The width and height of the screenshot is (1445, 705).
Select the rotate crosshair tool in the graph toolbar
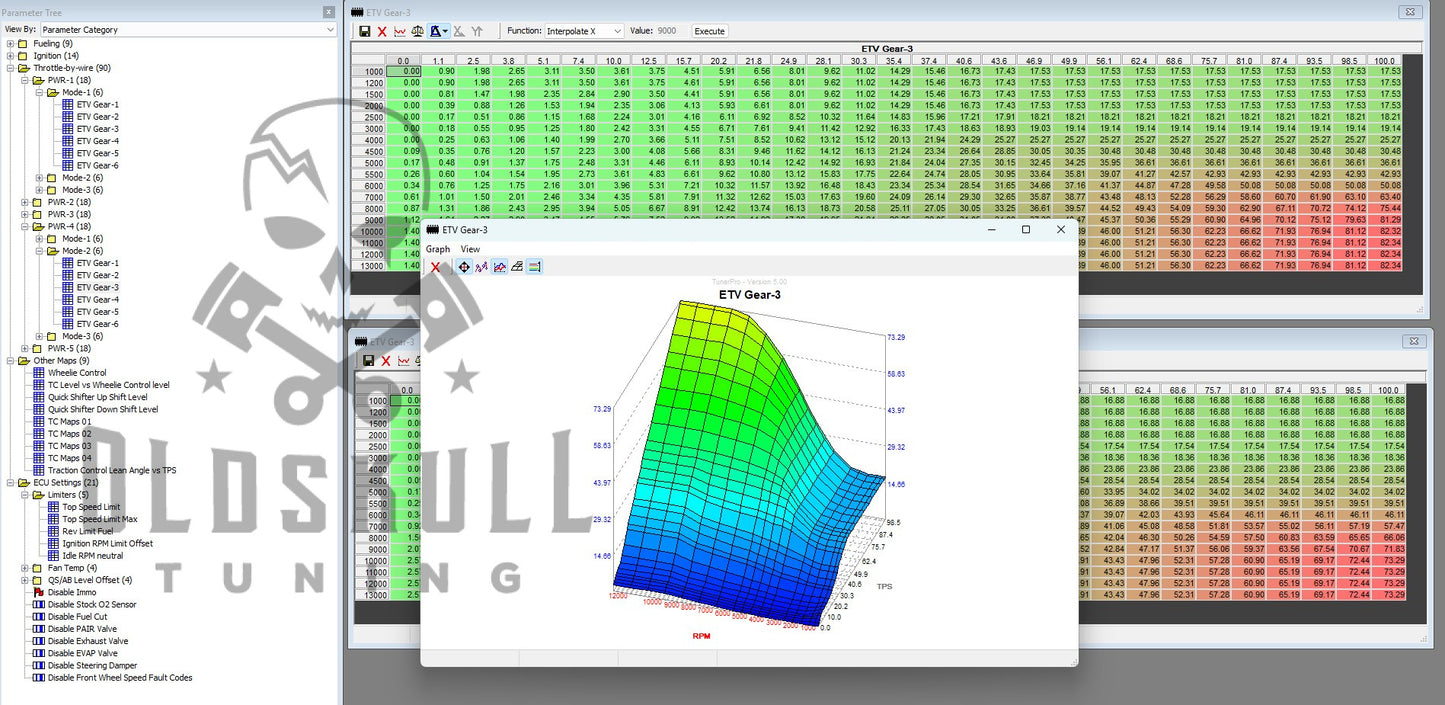coord(464,267)
